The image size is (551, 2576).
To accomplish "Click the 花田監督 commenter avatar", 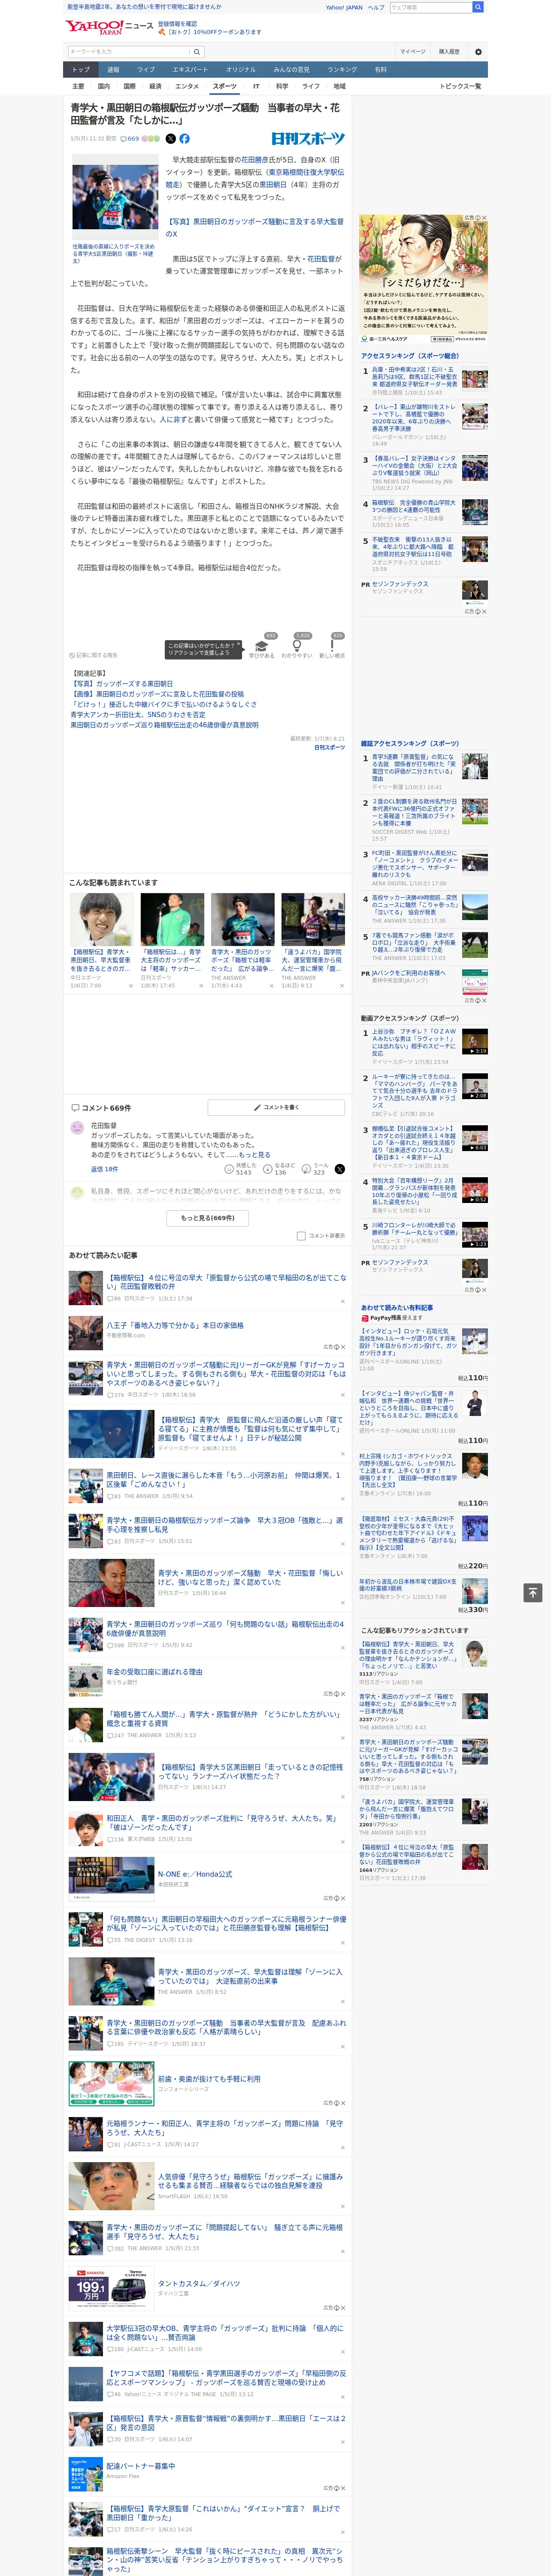I will click(77, 1127).
